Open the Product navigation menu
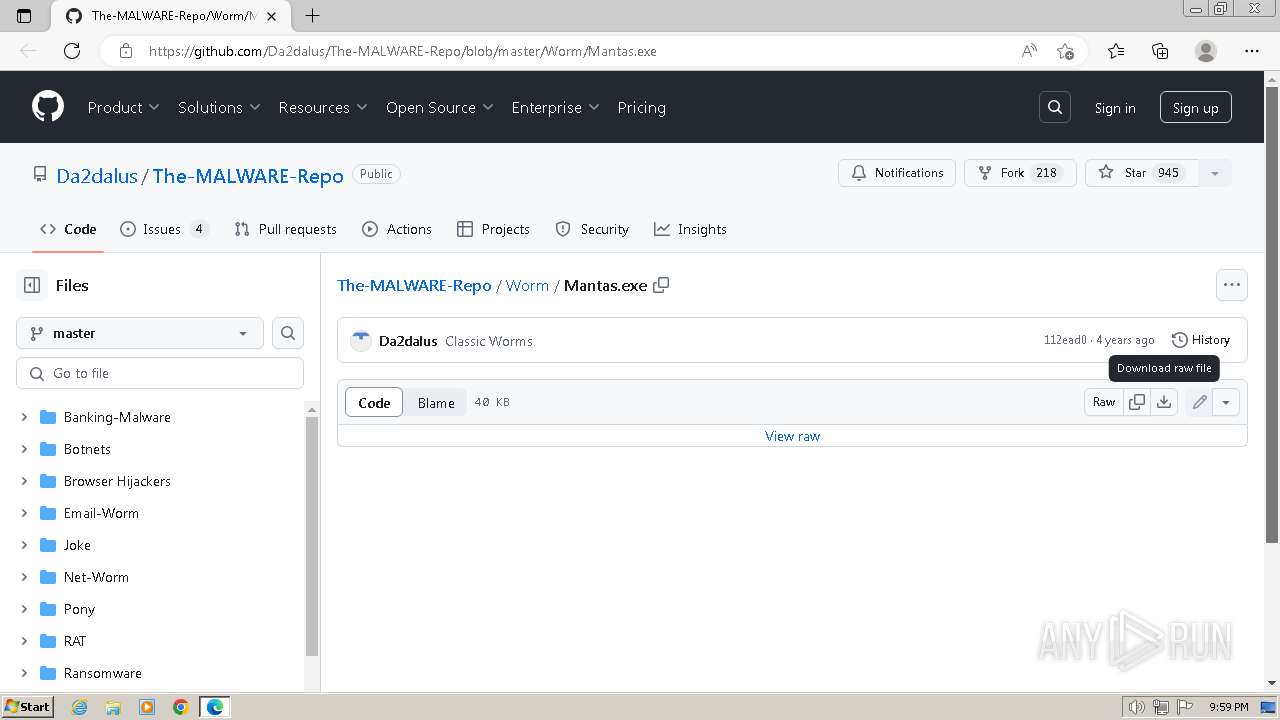 click(123, 107)
